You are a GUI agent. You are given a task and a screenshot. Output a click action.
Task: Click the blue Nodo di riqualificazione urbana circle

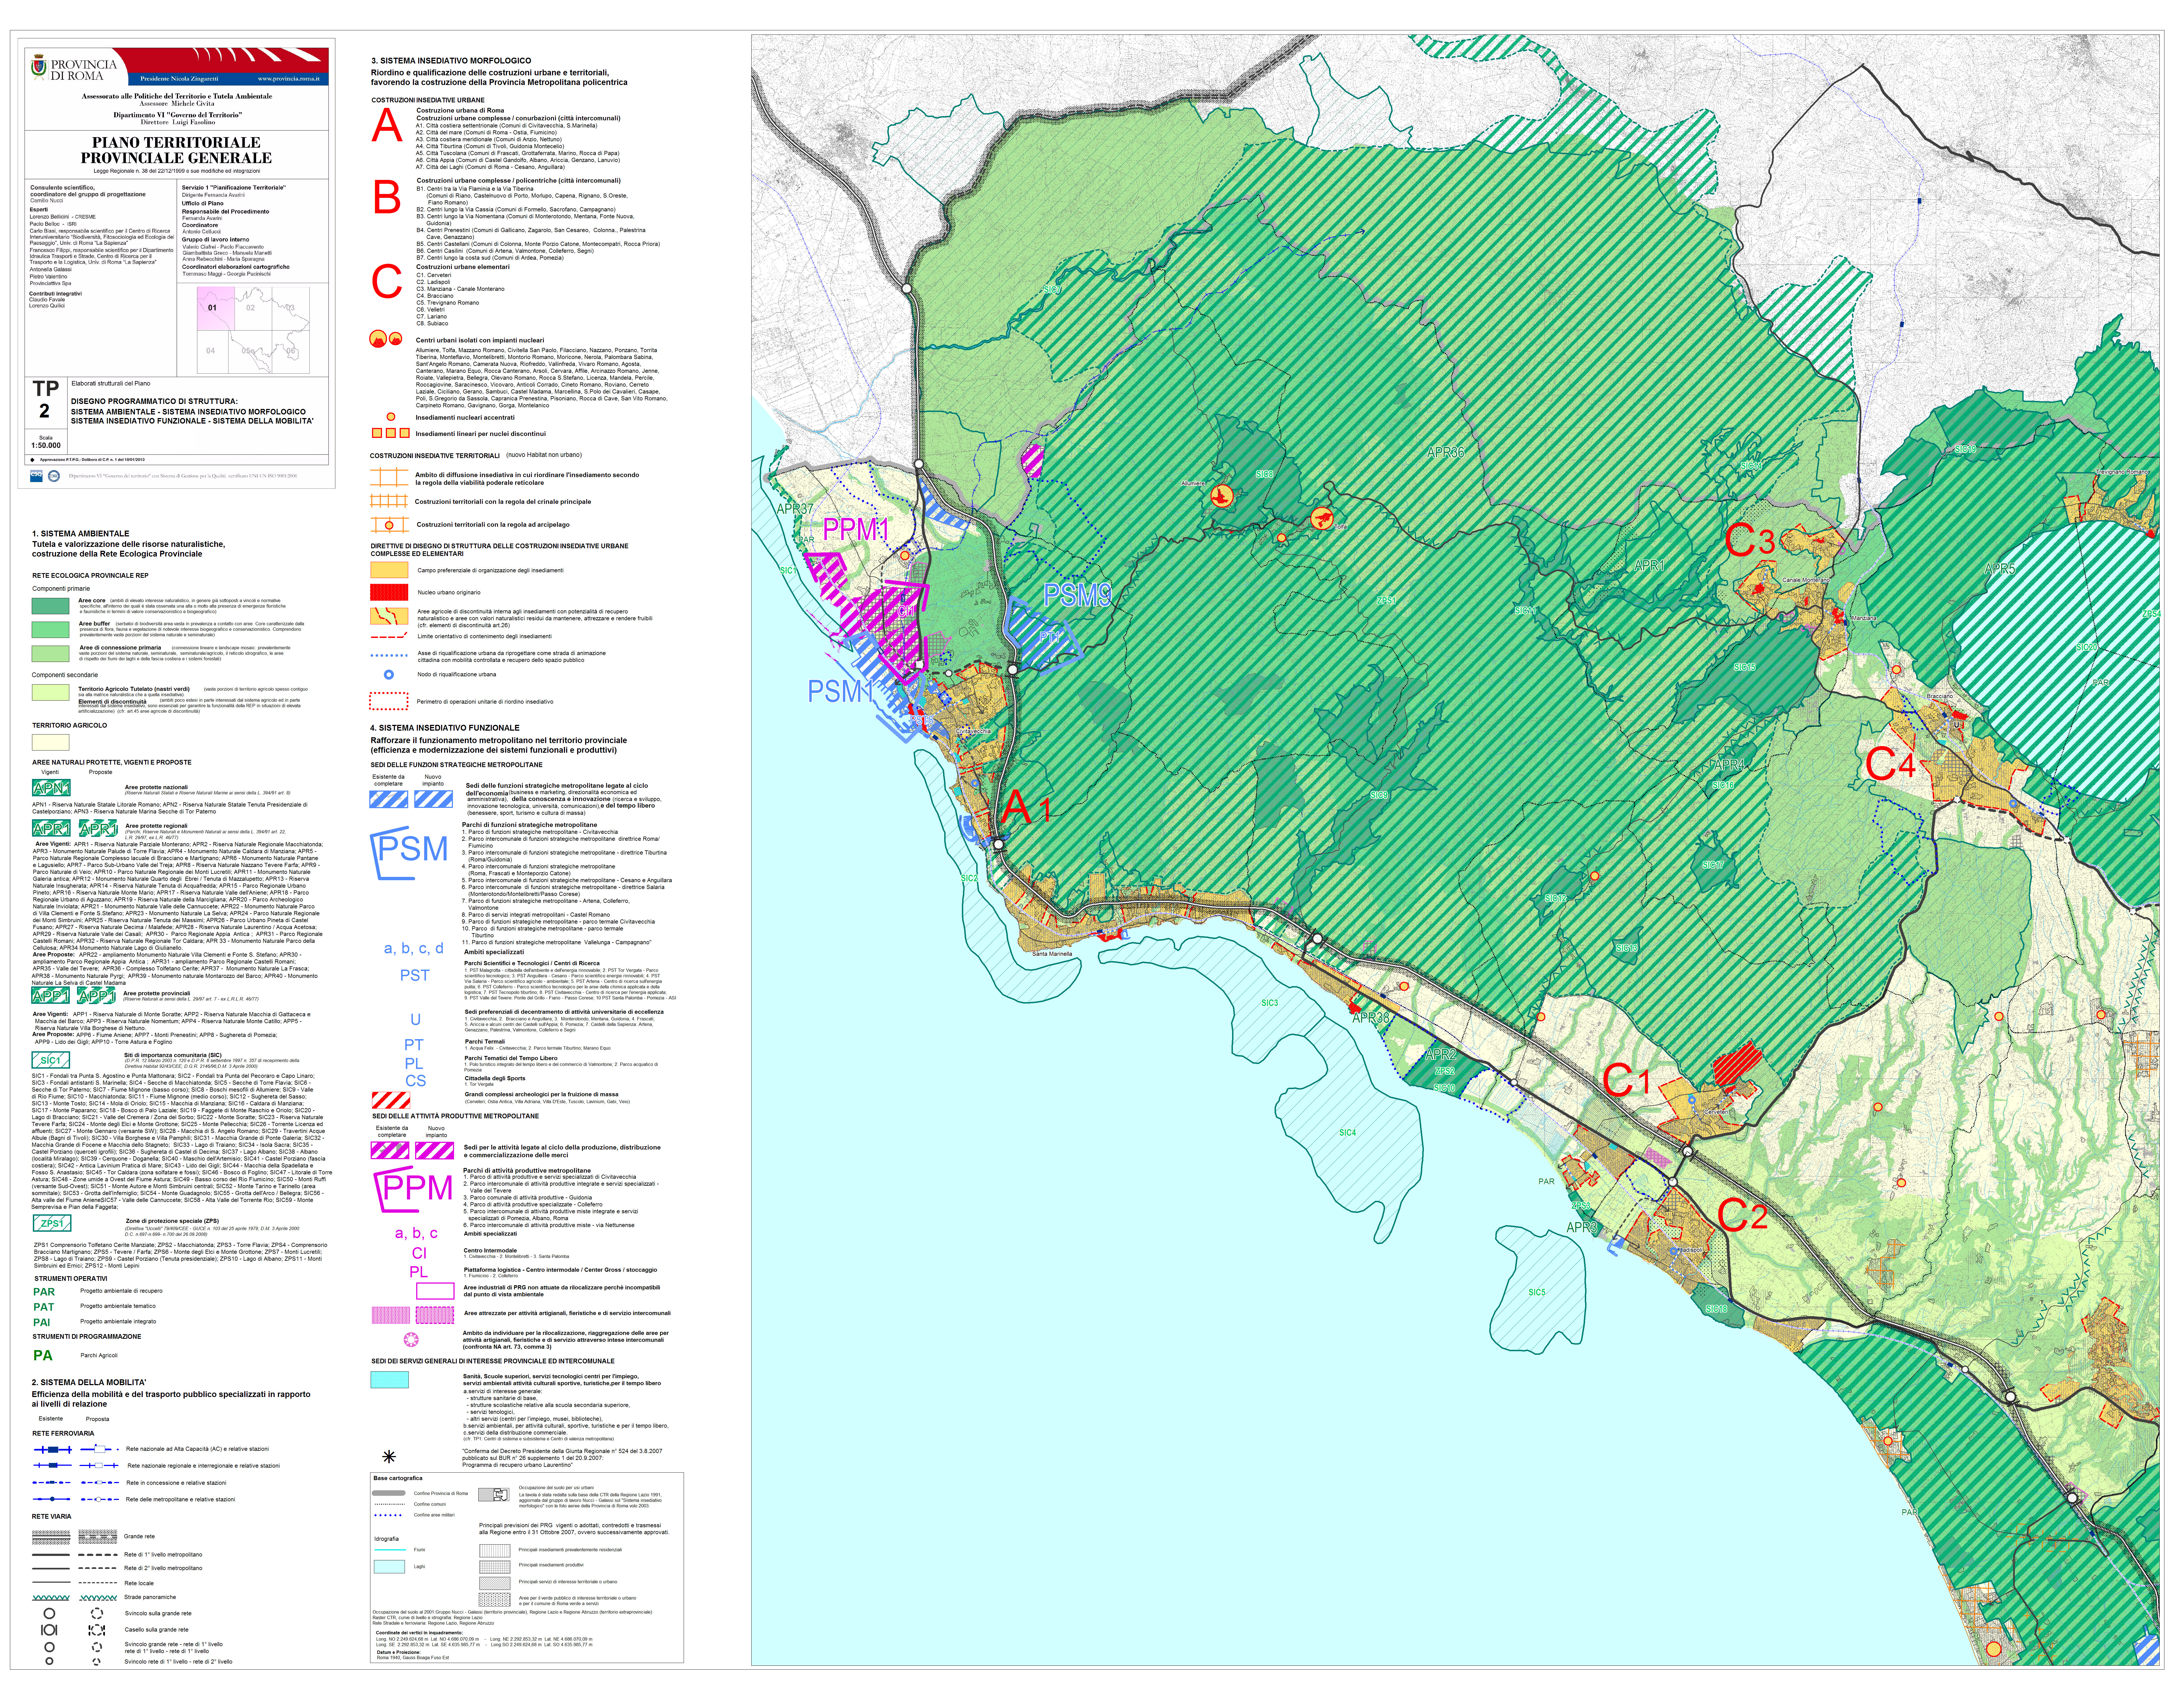(x=389, y=675)
